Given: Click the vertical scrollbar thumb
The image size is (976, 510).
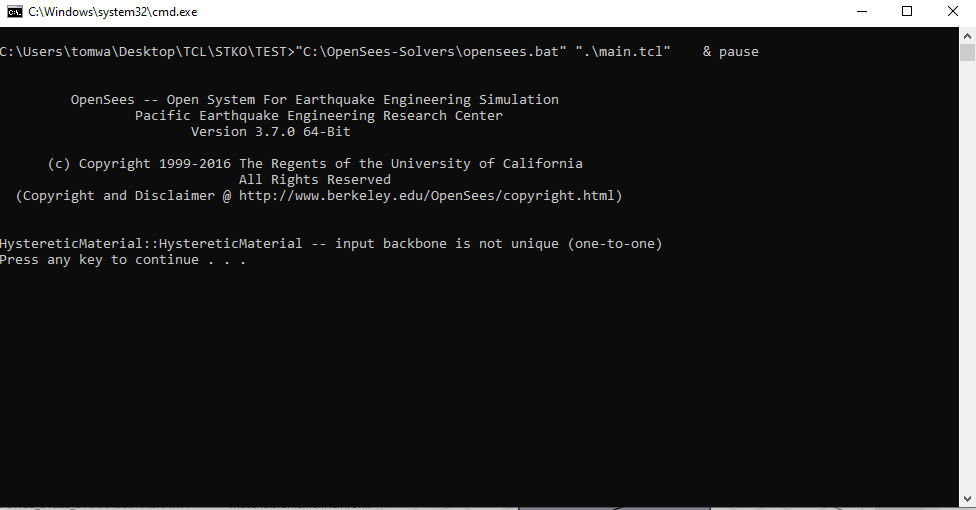Looking at the screenshot, I should 967,52.
